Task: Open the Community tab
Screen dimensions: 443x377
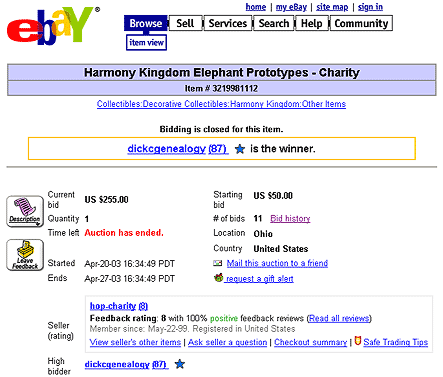Action: pos(361,23)
